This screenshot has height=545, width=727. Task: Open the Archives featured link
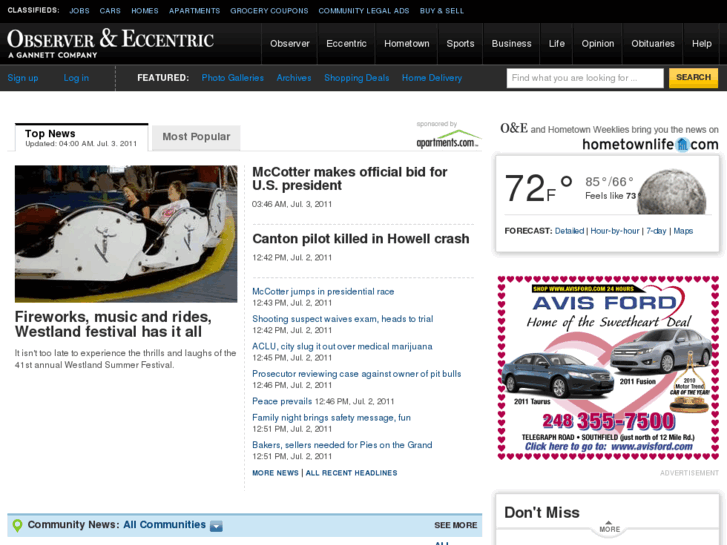coord(294,78)
